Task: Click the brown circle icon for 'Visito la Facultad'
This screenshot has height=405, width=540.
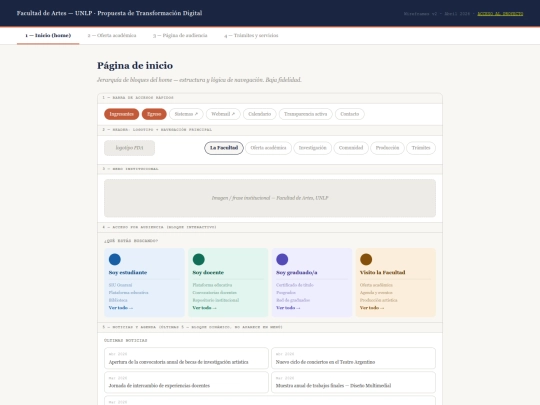Action: point(366,259)
